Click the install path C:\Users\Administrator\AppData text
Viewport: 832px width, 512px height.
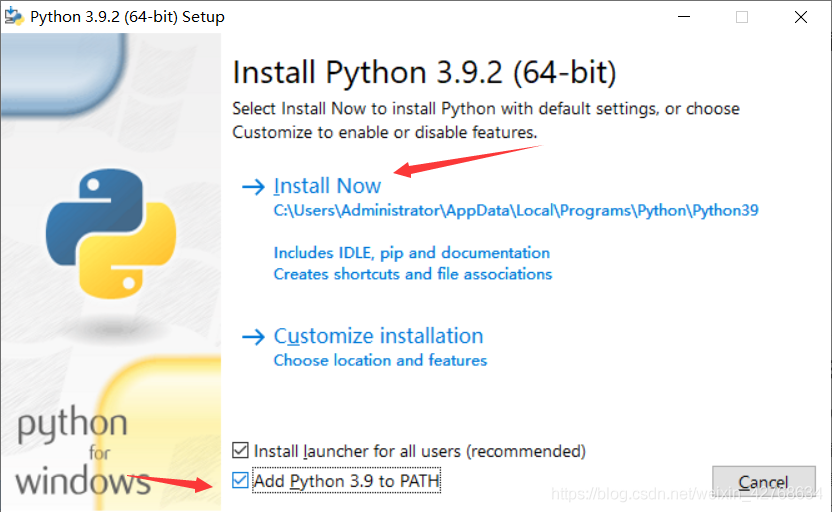[x=516, y=211]
